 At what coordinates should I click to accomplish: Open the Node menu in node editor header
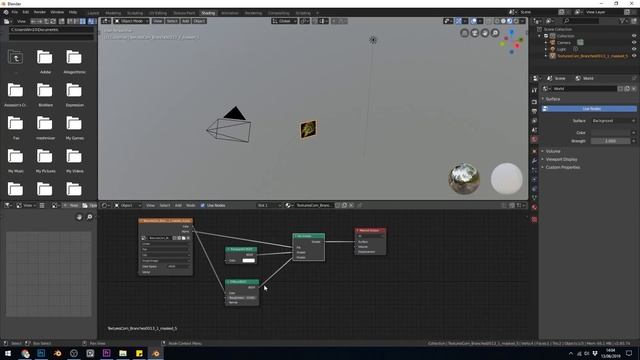click(191, 205)
